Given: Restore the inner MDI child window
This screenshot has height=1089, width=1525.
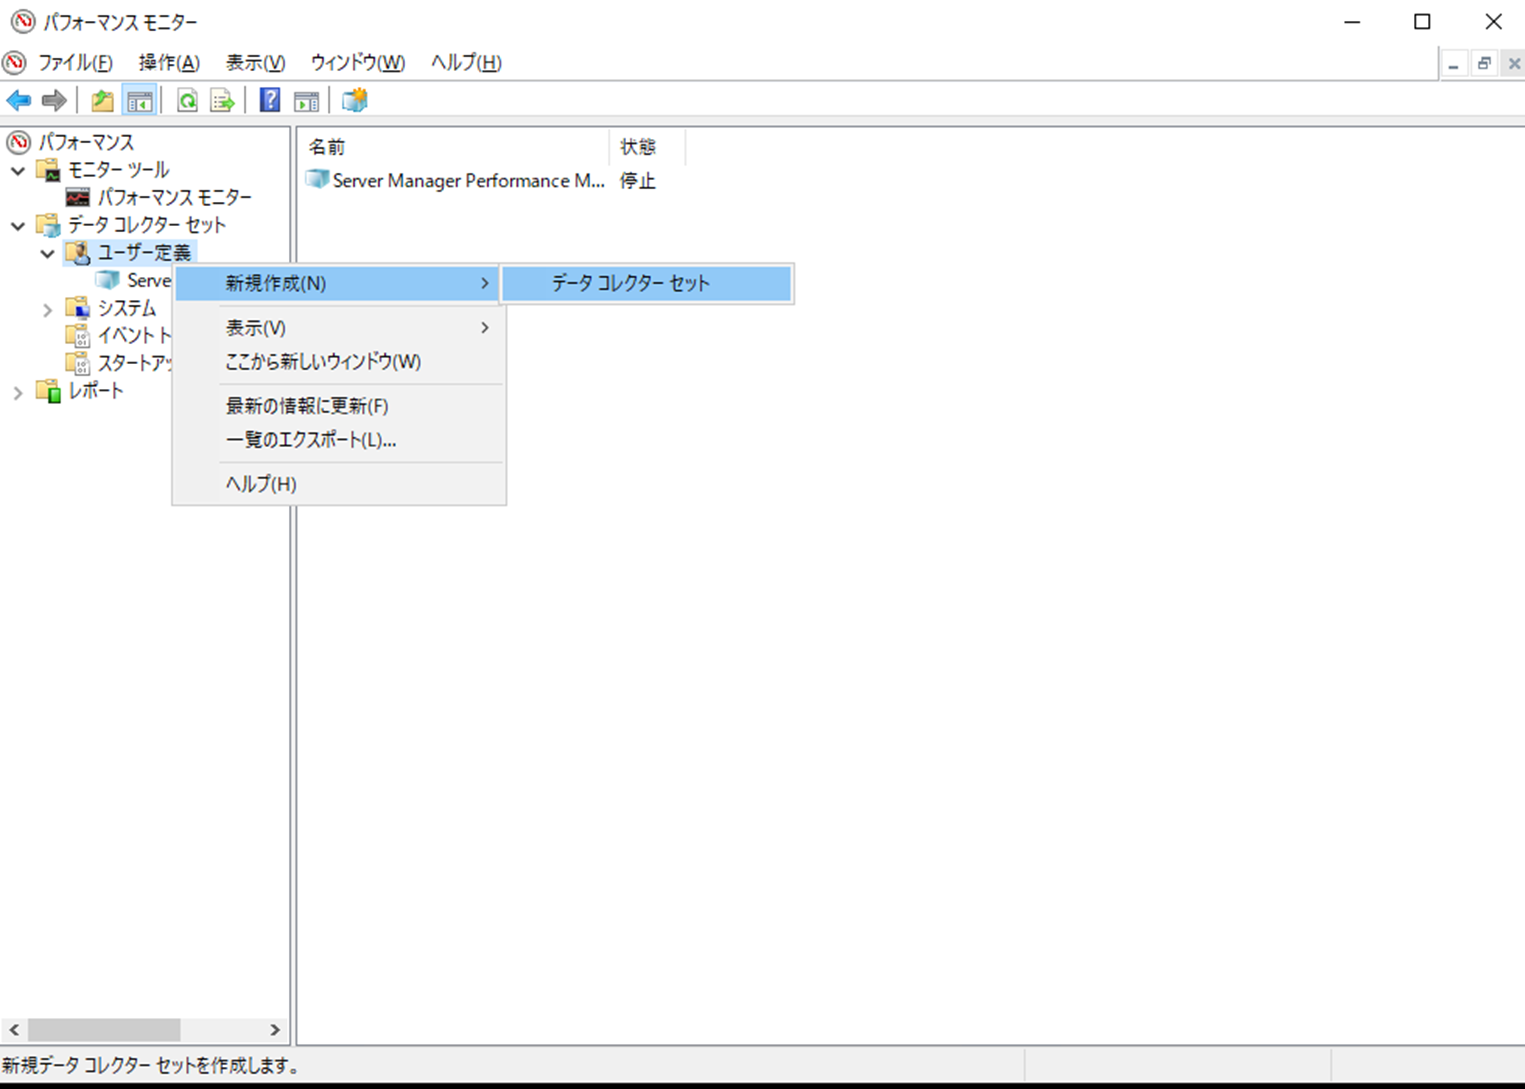Looking at the screenshot, I should [x=1485, y=64].
